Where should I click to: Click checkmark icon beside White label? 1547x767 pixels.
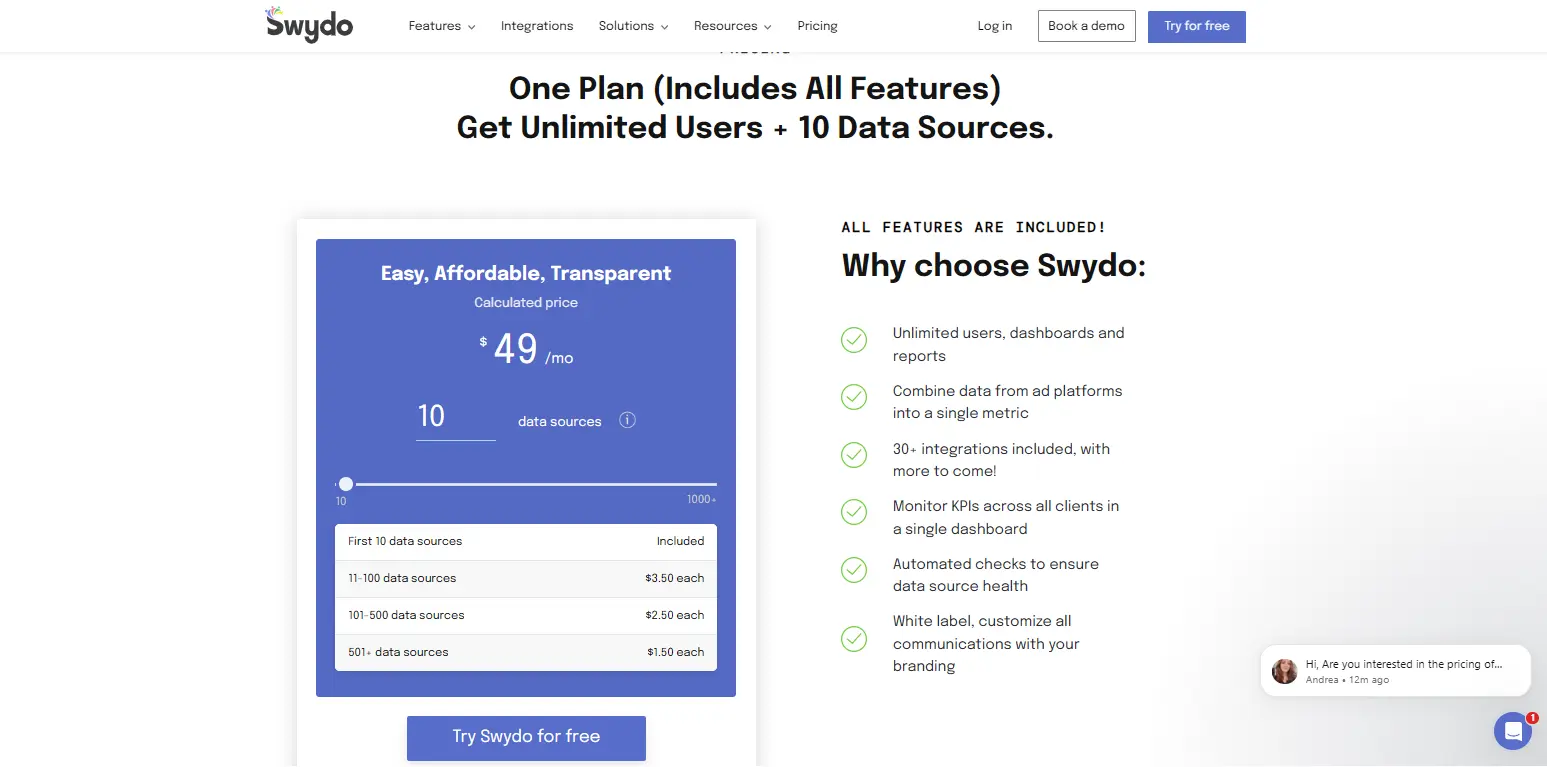tap(853, 638)
